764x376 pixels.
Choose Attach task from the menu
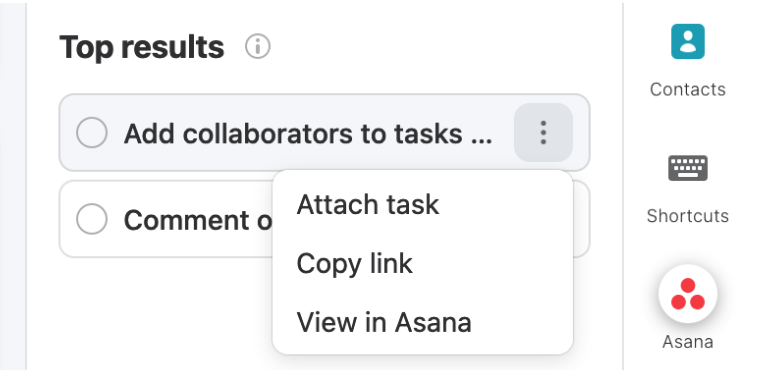(368, 204)
